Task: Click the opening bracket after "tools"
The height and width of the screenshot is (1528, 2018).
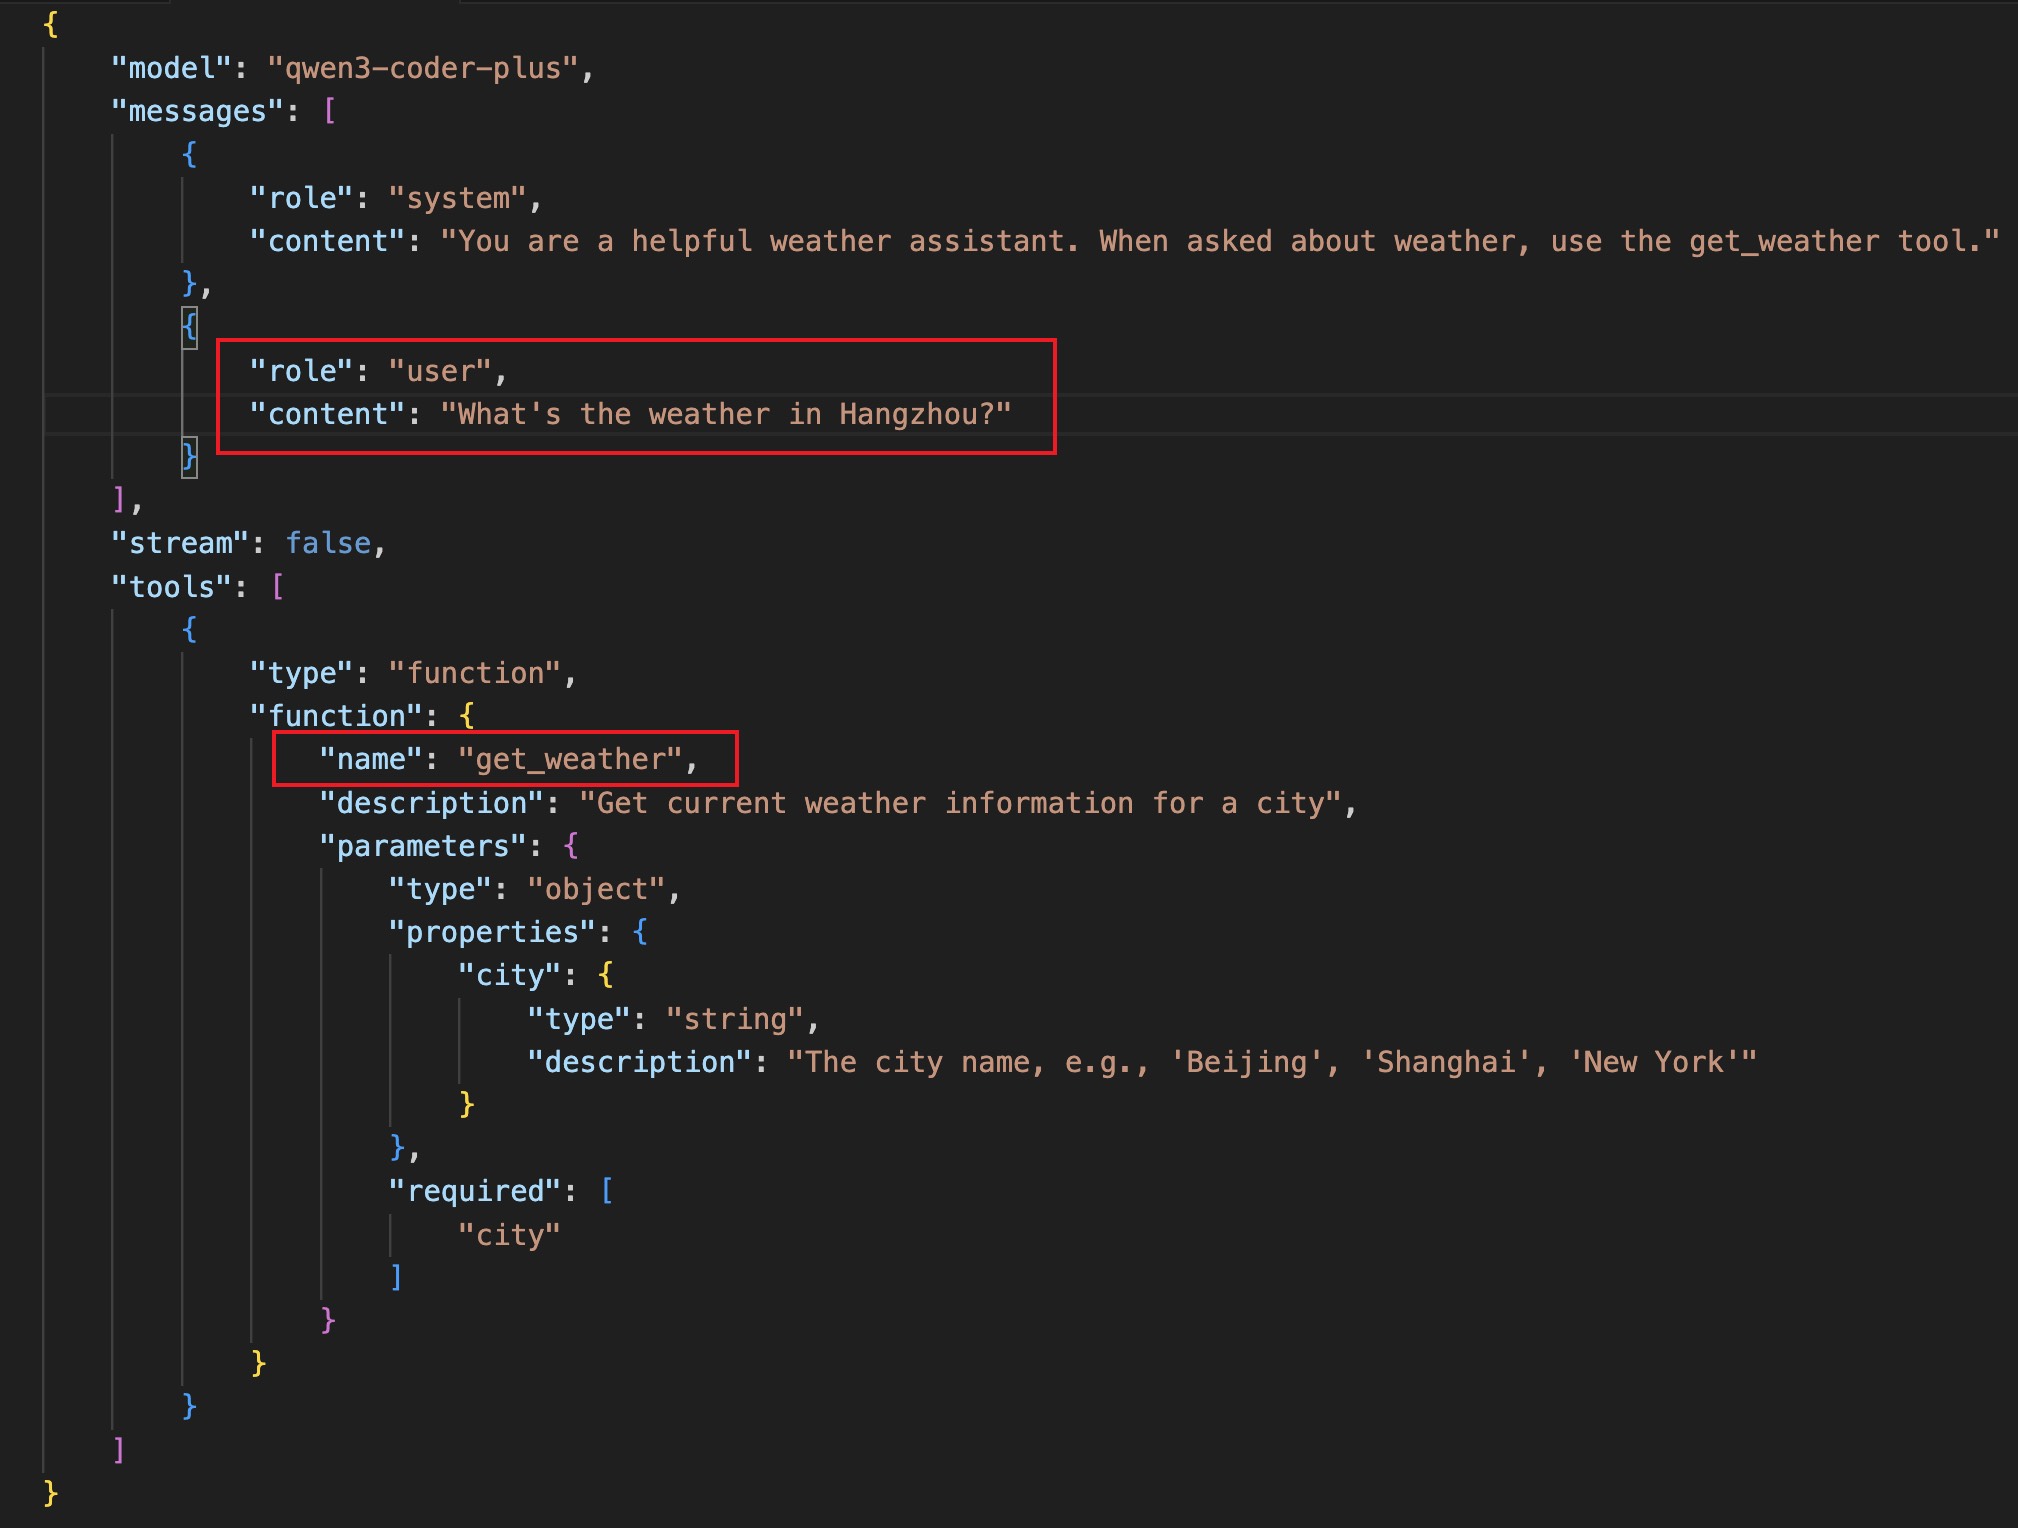Action: [277, 587]
